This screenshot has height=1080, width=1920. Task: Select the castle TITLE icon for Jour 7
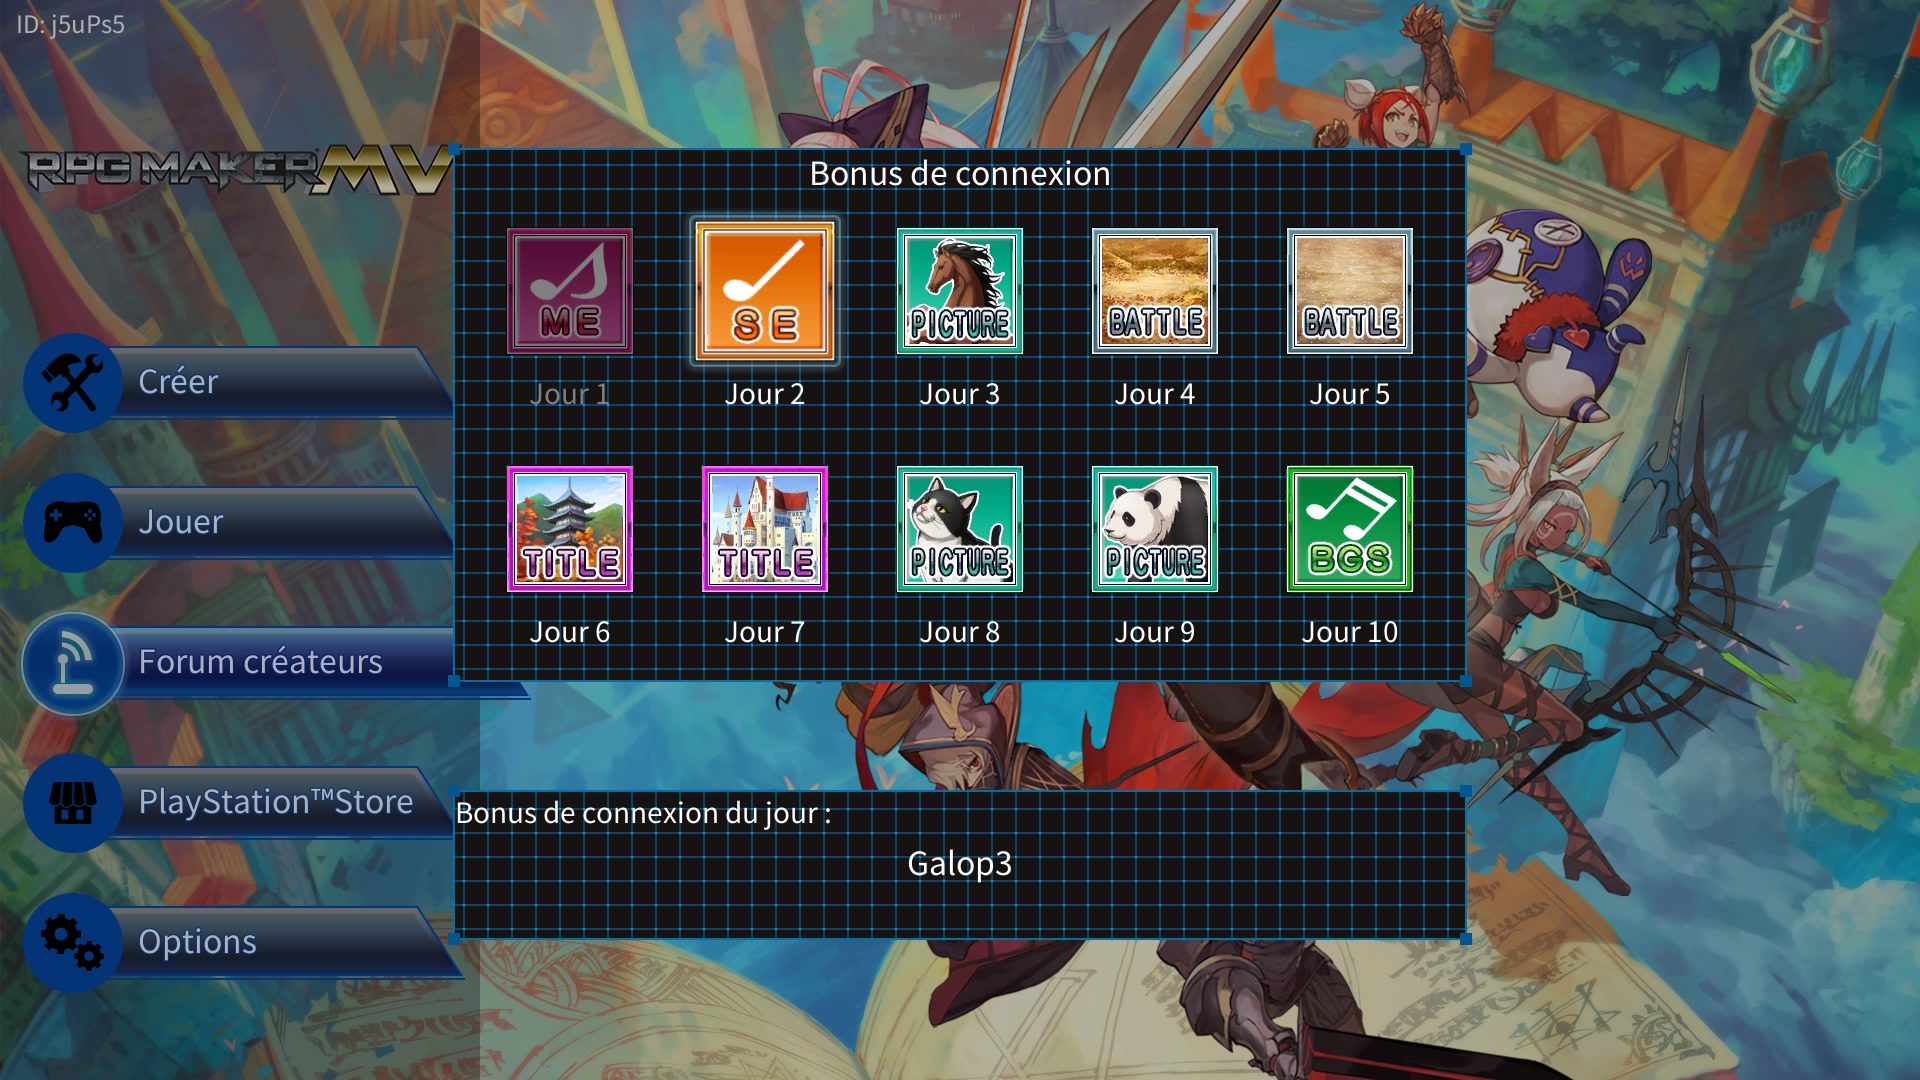[765, 529]
